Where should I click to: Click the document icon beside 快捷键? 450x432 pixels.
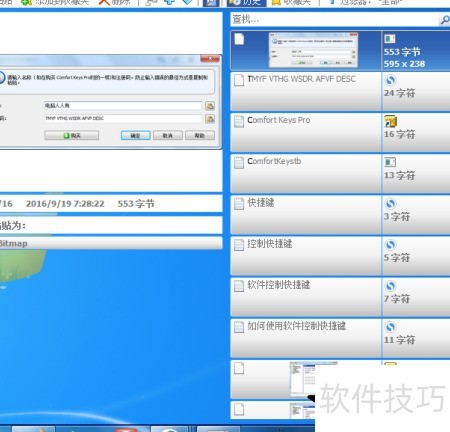click(239, 204)
